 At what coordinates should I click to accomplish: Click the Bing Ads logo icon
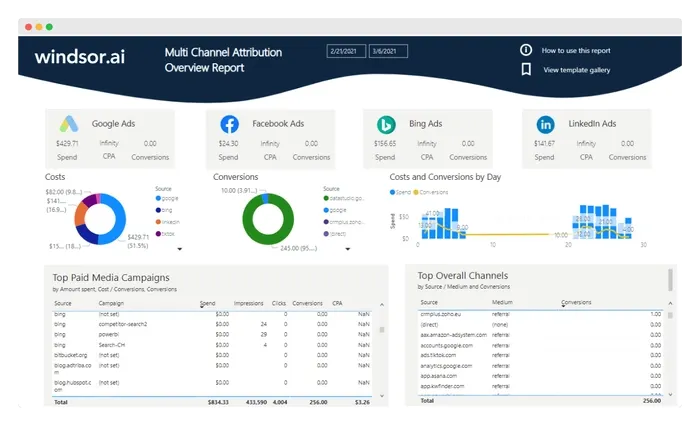(x=386, y=125)
